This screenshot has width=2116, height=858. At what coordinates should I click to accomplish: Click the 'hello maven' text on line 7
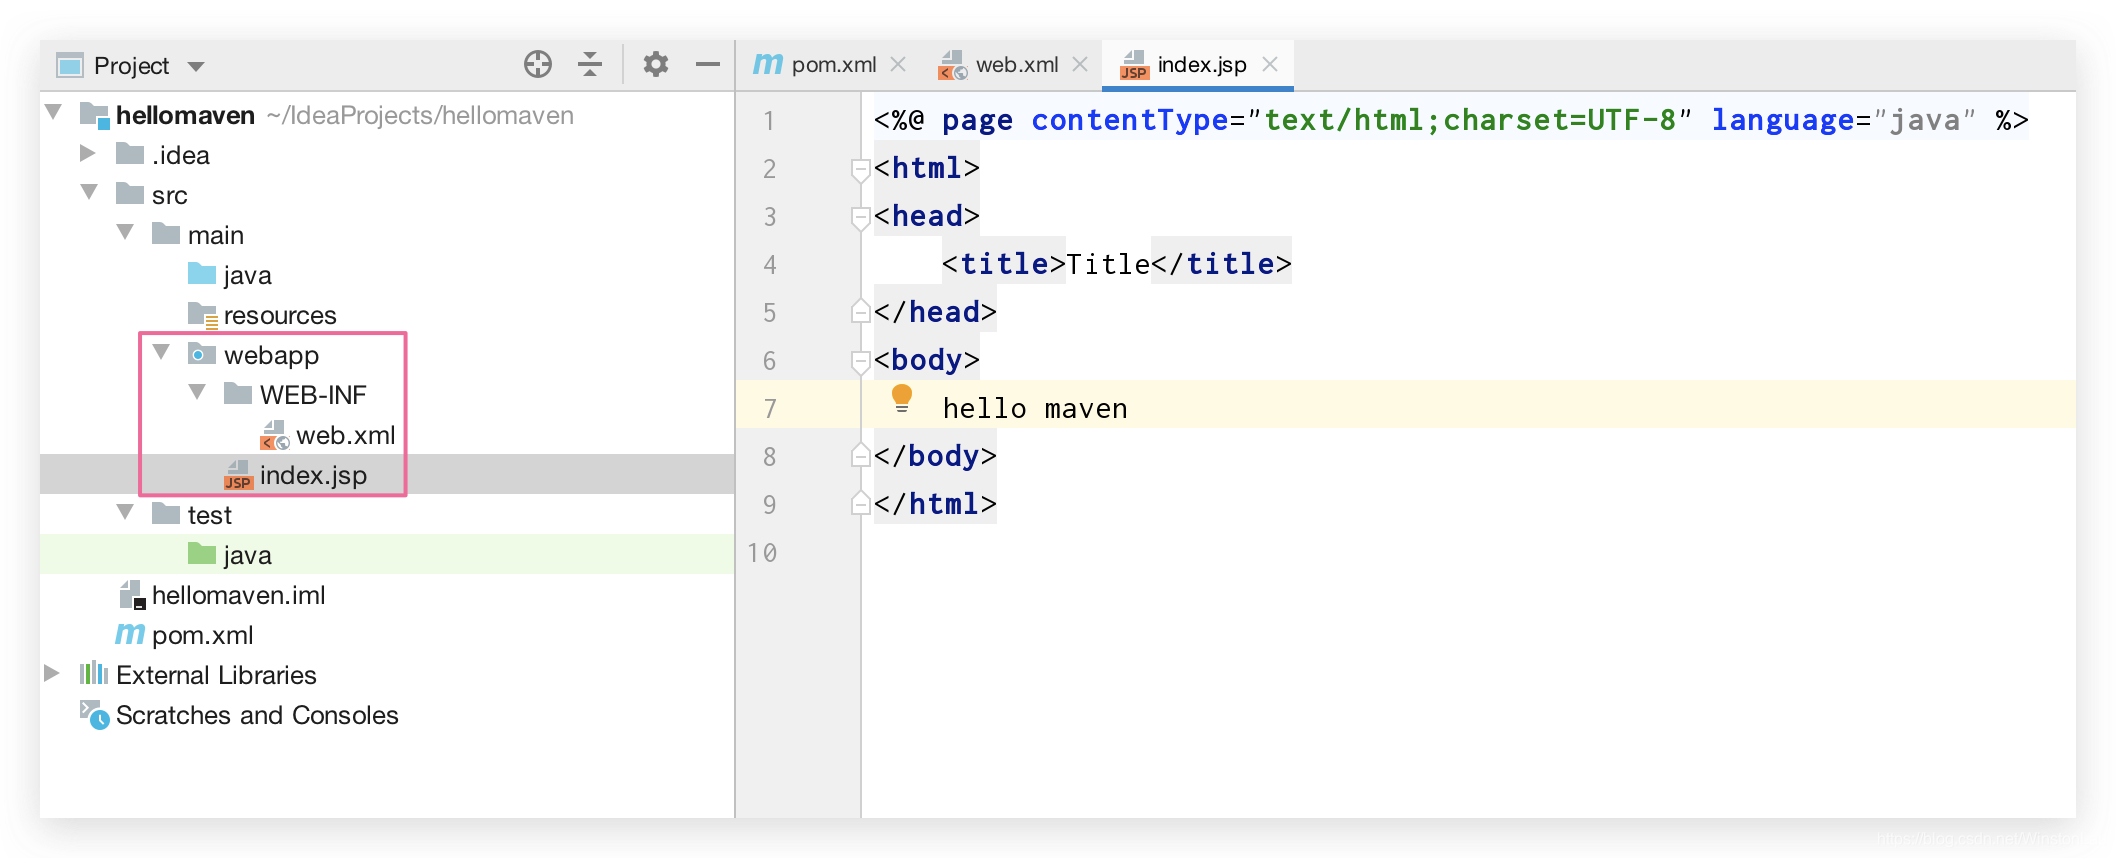[x=1035, y=408]
